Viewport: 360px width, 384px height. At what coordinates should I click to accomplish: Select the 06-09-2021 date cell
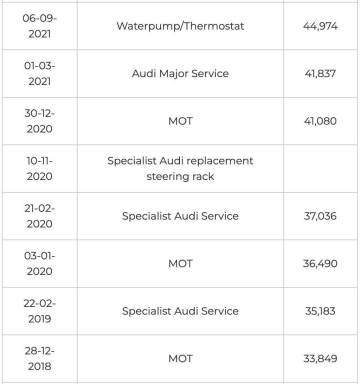pyautogui.click(x=40, y=26)
